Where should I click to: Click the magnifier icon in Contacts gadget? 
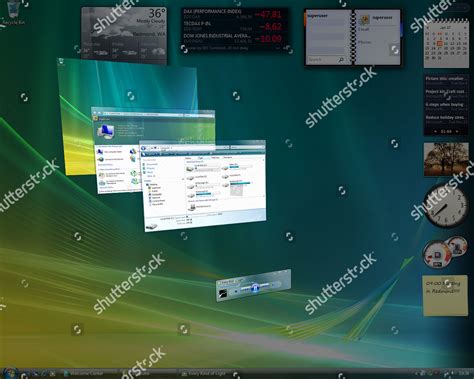click(x=341, y=60)
